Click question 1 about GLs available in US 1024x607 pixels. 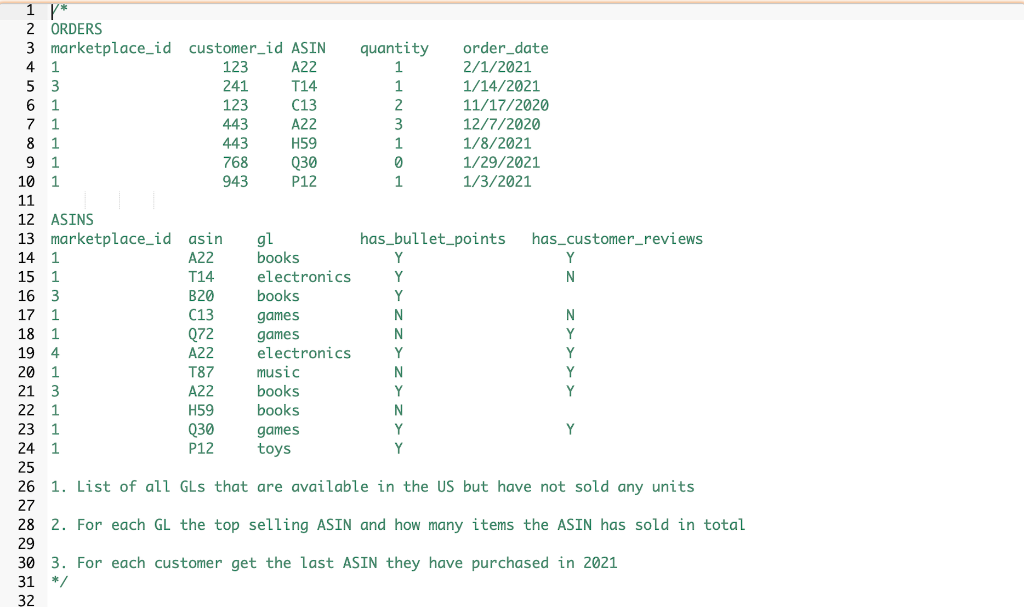[x=370, y=486]
